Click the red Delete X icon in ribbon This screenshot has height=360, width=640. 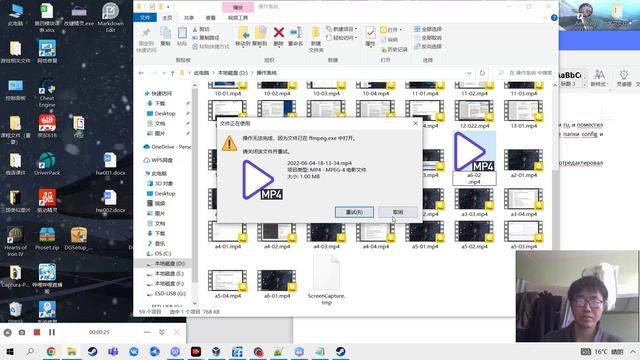[x=279, y=33]
